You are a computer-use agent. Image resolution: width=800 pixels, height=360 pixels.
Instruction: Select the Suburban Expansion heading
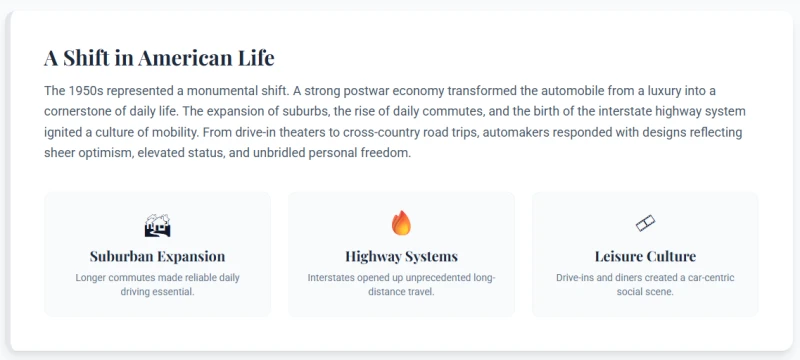pyautogui.click(x=157, y=256)
